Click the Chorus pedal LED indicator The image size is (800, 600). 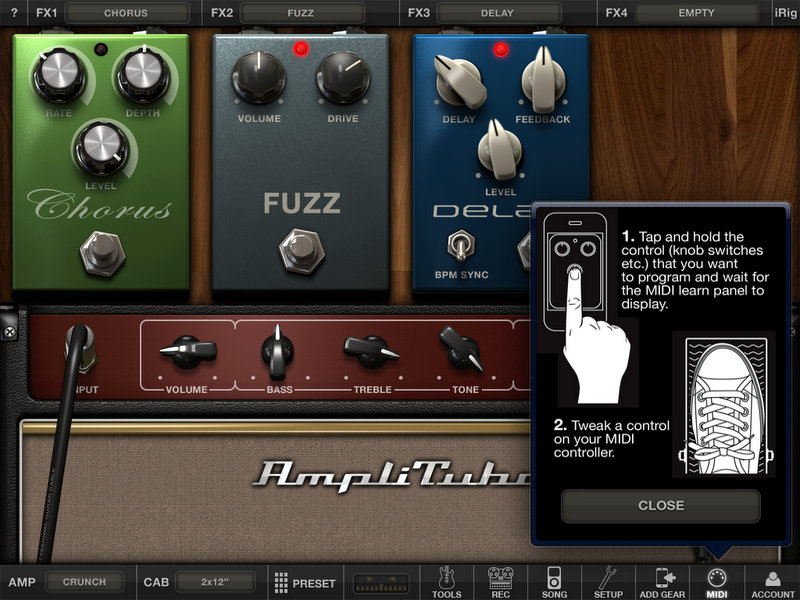pyautogui.click(x=101, y=49)
